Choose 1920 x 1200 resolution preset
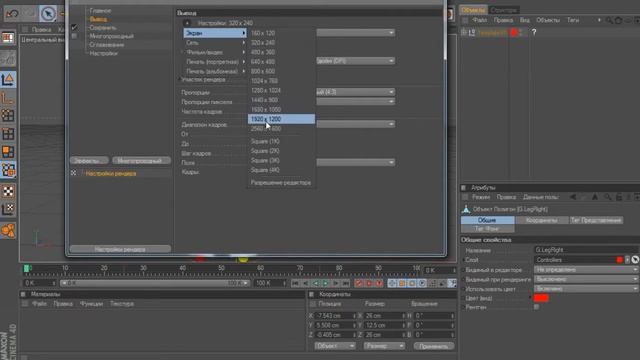 282,119
